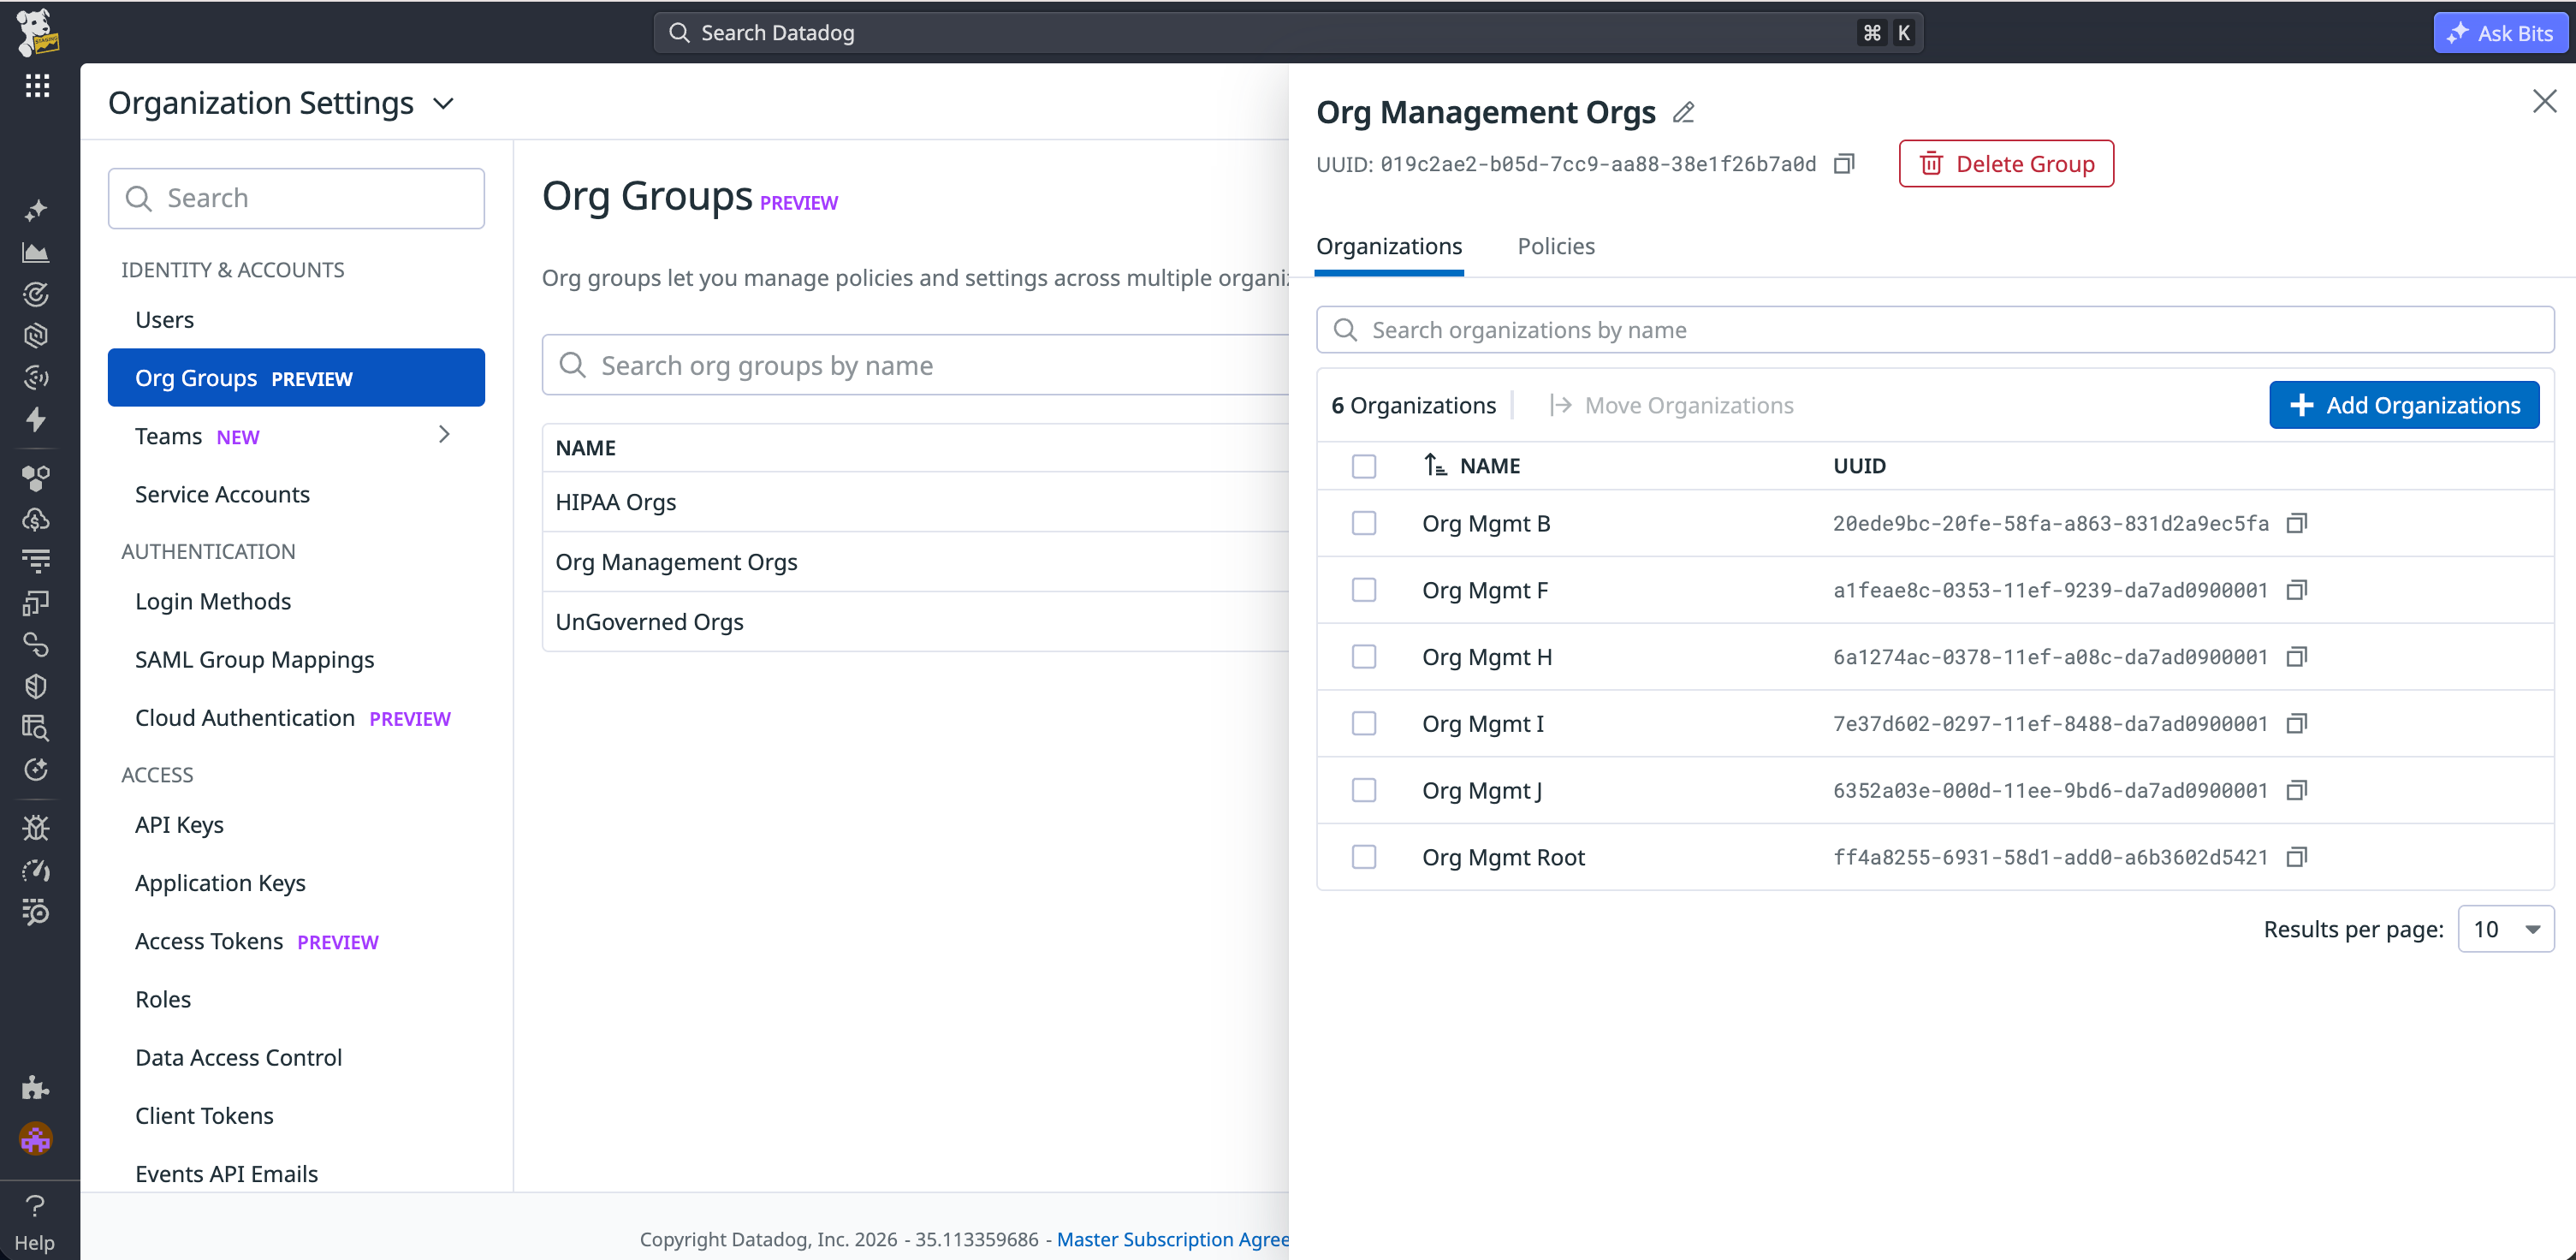2576x1260 pixels.
Task: Open the sparkle icon in left sidebar
Action: (x=36, y=210)
